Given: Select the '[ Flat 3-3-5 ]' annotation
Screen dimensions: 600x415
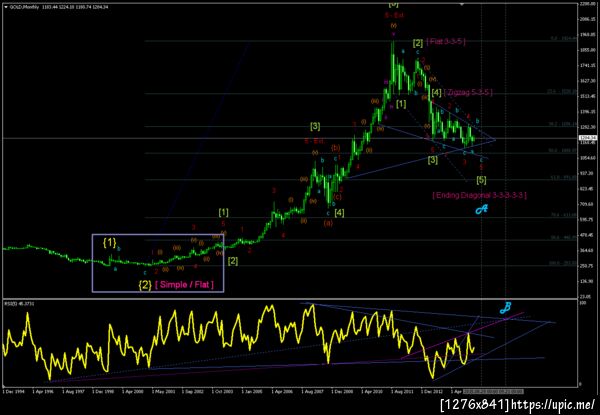Looking at the screenshot, I should click(446, 41).
